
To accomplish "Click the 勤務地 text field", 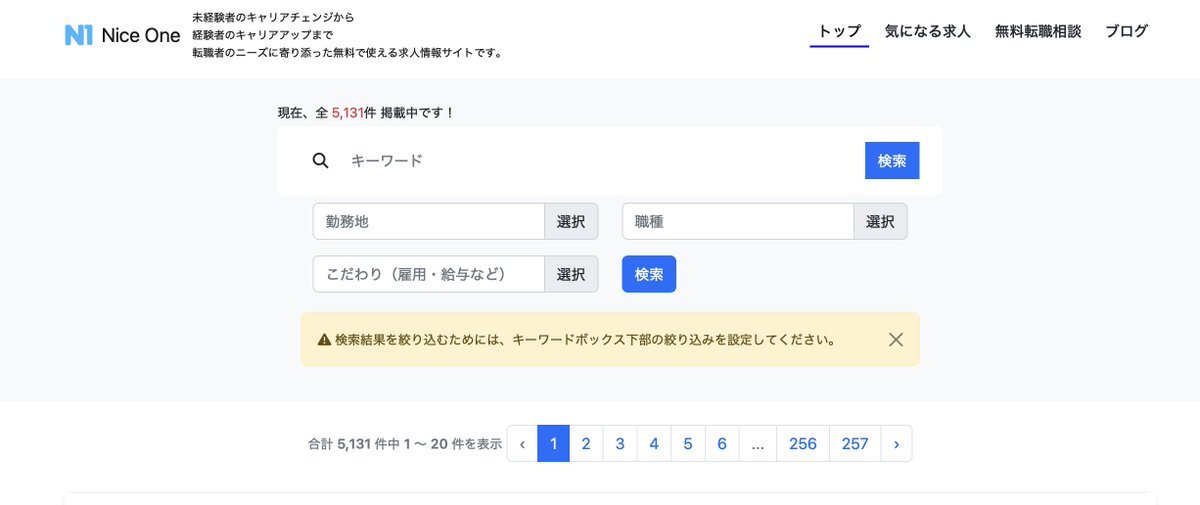I will [x=429, y=222].
